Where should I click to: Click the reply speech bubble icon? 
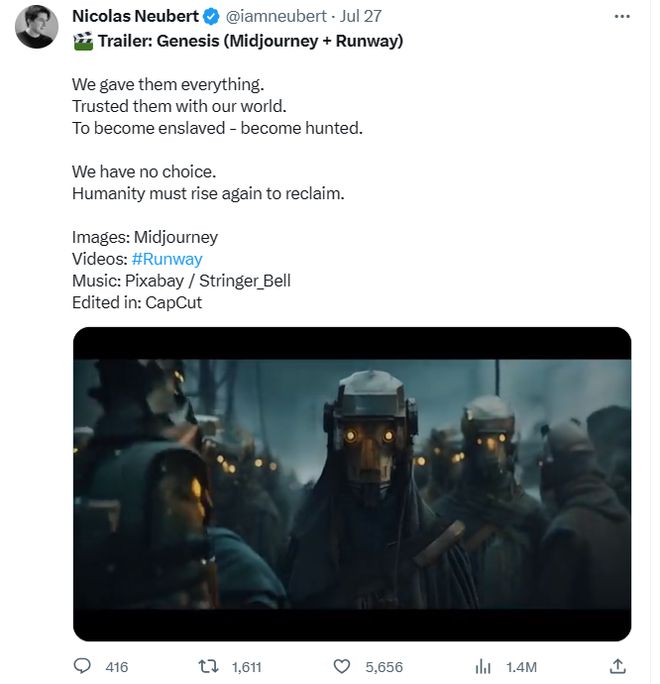(x=82, y=666)
